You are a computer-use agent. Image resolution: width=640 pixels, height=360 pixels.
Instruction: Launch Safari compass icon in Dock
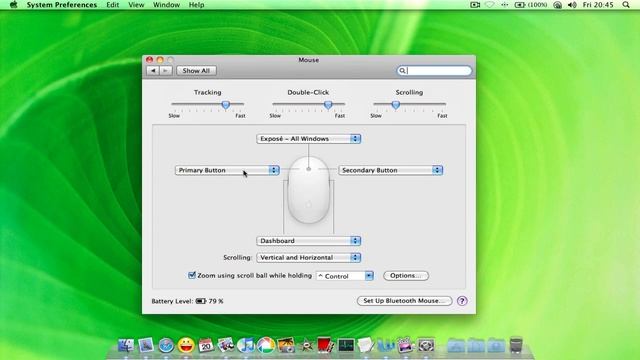point(166,345)
